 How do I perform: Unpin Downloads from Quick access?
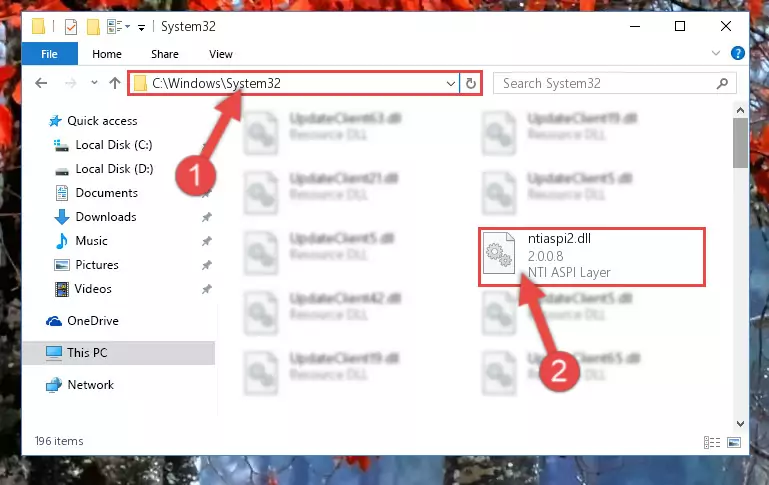tap(206, 217)
